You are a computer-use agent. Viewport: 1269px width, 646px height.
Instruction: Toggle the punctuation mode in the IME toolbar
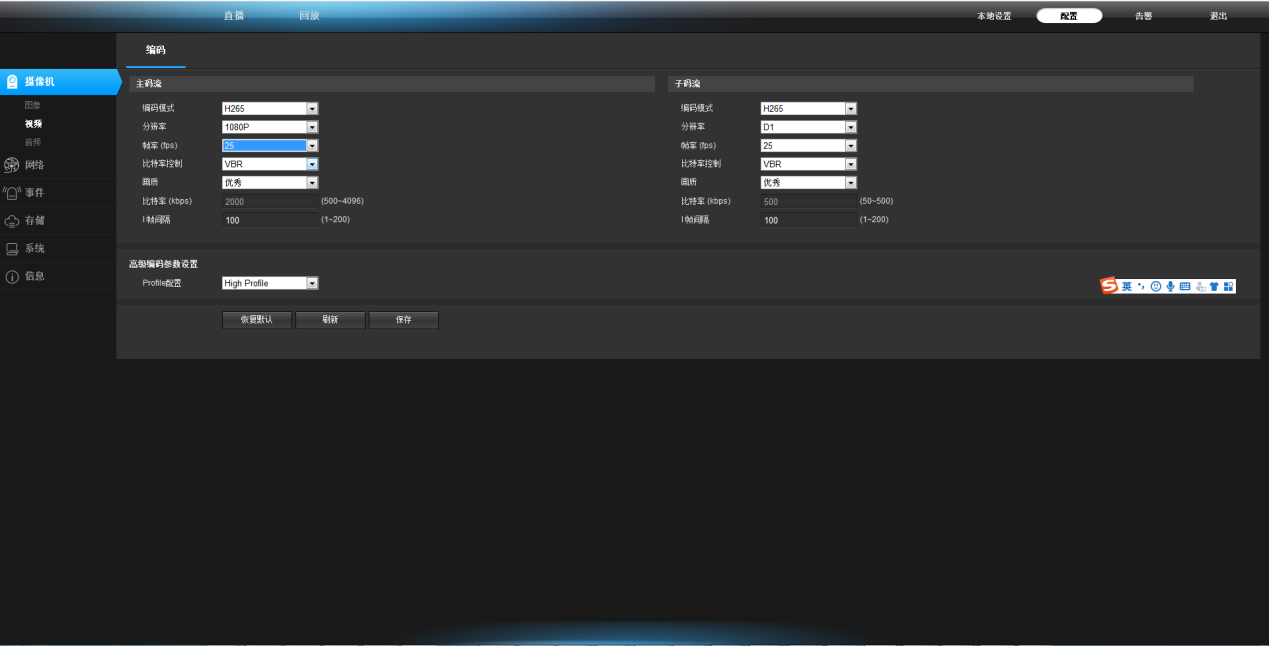coord(1140,287)
